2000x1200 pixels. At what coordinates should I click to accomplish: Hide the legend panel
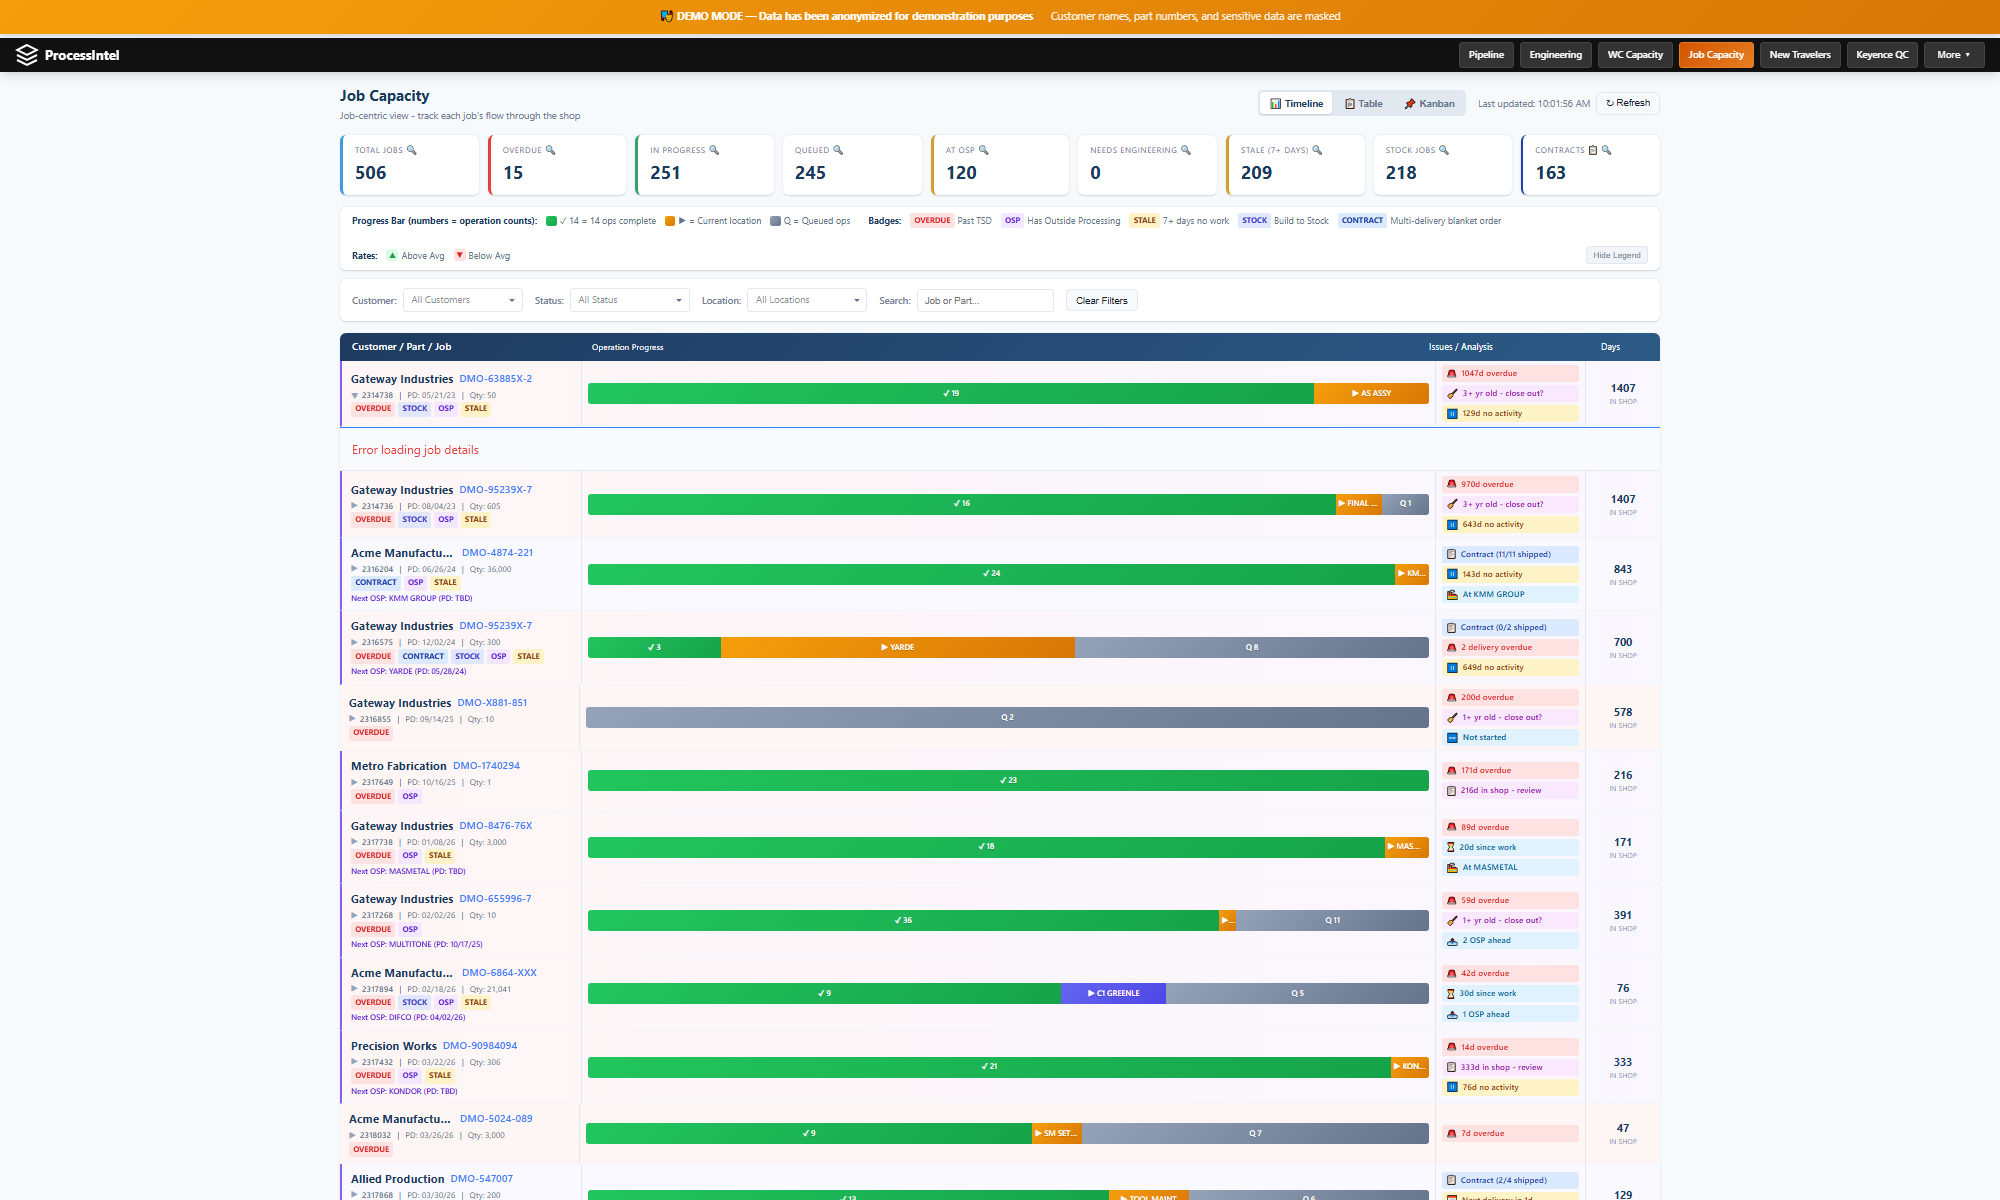coord(1616,255)
